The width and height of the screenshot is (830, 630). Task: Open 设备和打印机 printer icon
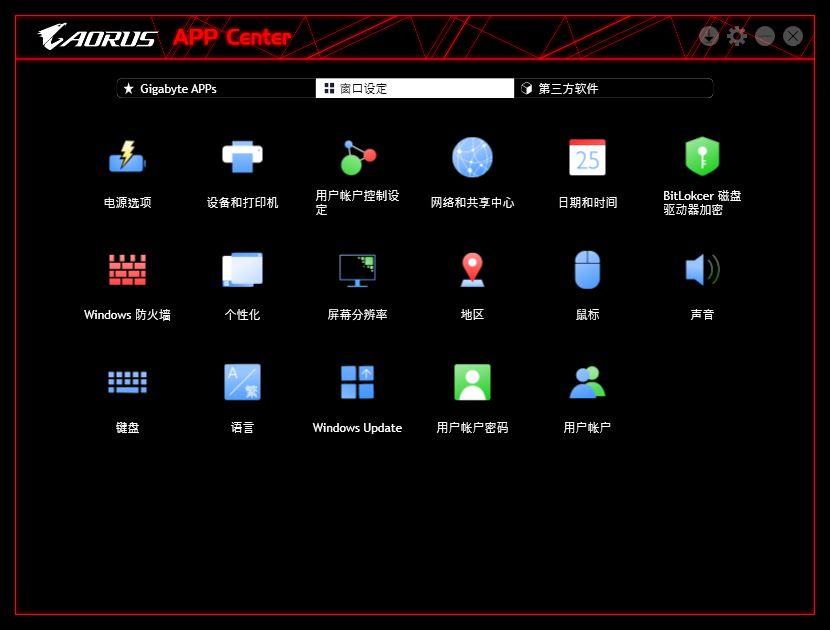click(242, 157)
